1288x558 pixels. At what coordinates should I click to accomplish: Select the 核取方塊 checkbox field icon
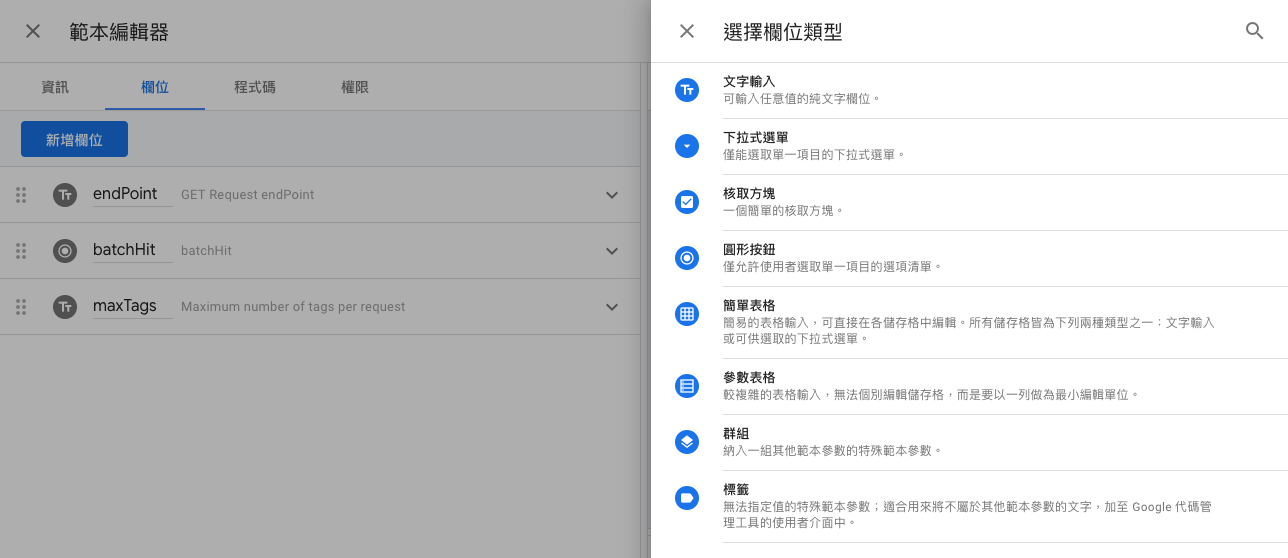(687, 202)
